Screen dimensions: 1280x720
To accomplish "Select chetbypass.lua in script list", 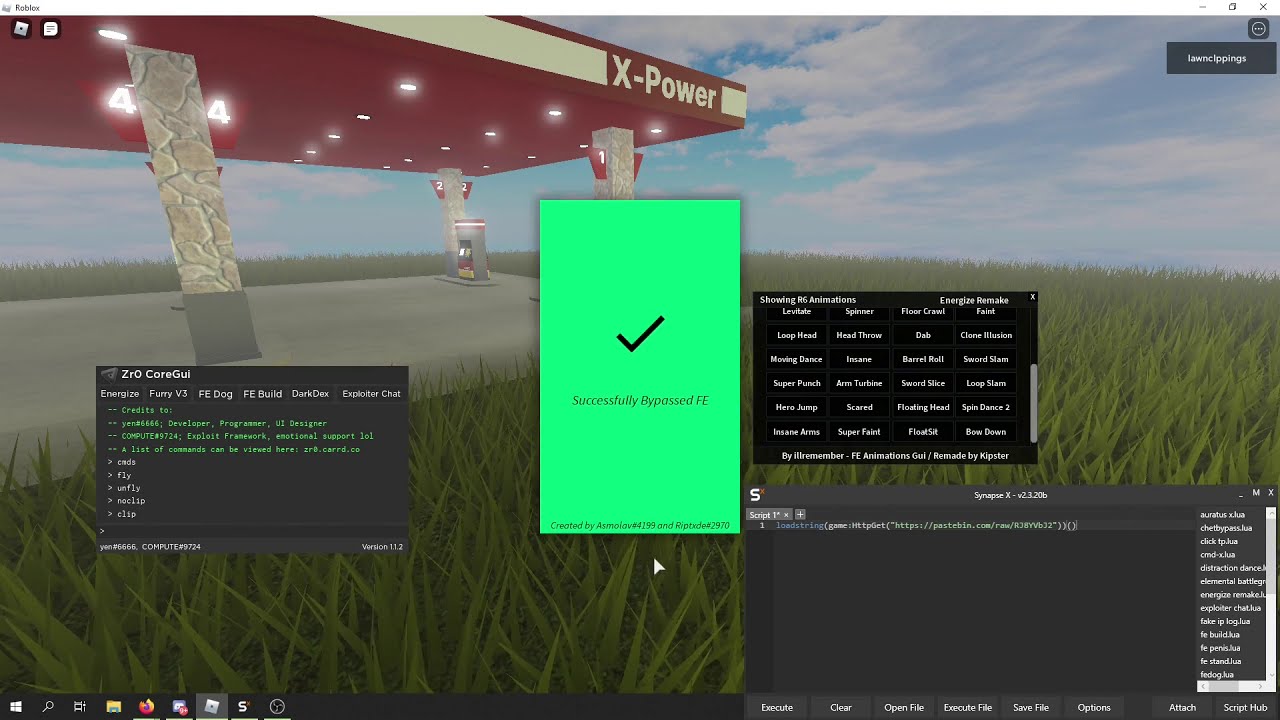I will pyautogui.click(x=1226, y=528).
